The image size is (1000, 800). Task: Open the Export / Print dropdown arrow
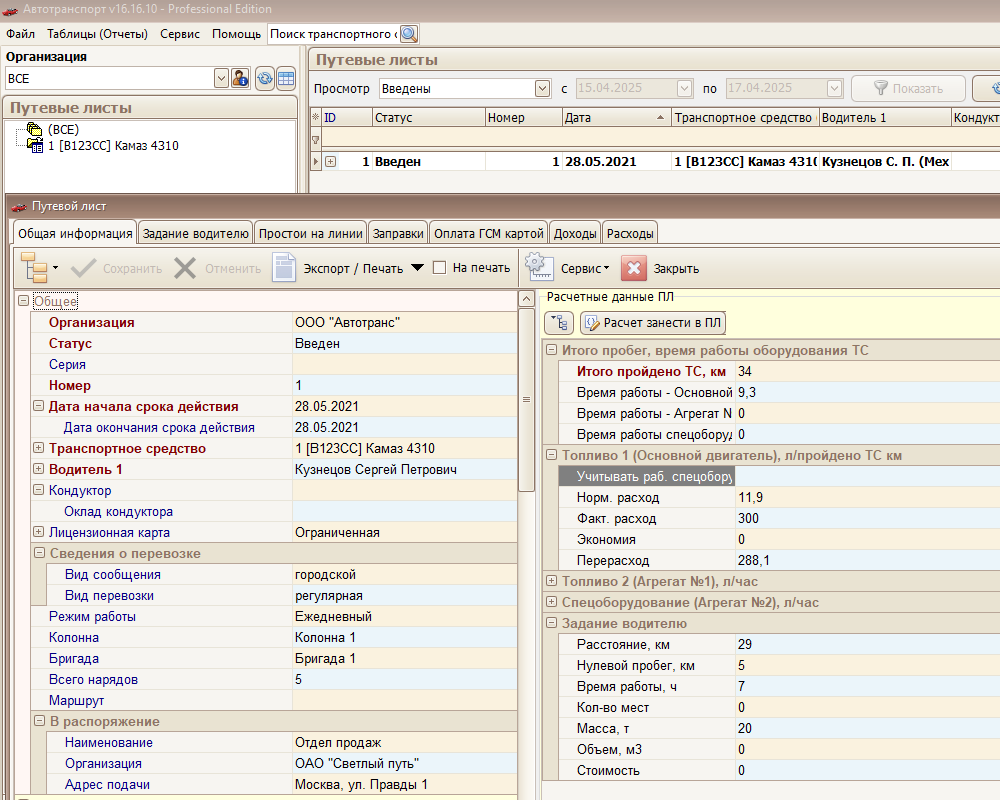tap(417, 268)
